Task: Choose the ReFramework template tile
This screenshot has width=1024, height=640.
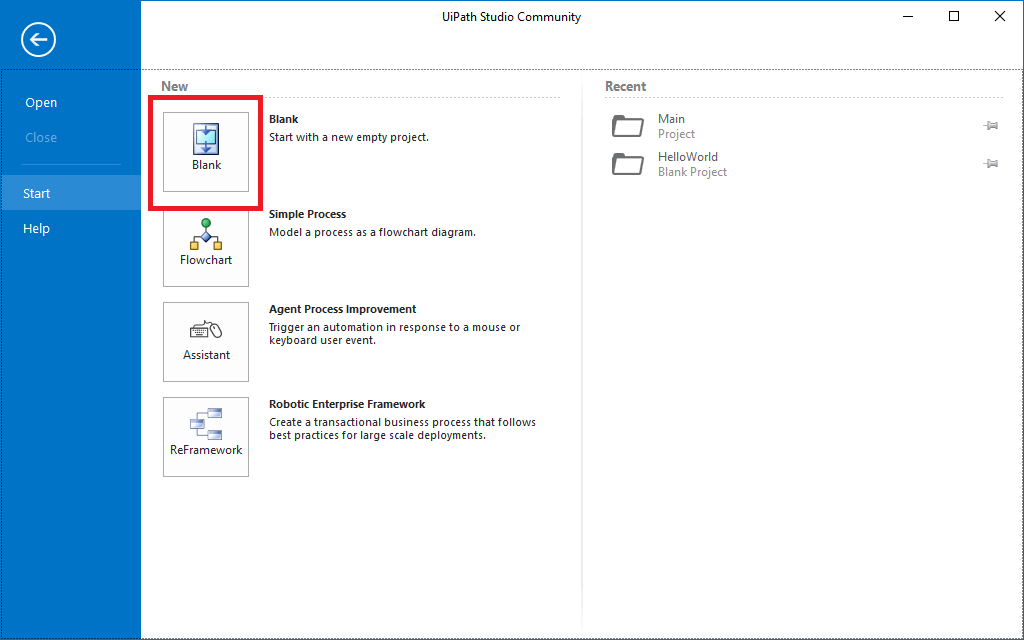Action: (206, 437)
